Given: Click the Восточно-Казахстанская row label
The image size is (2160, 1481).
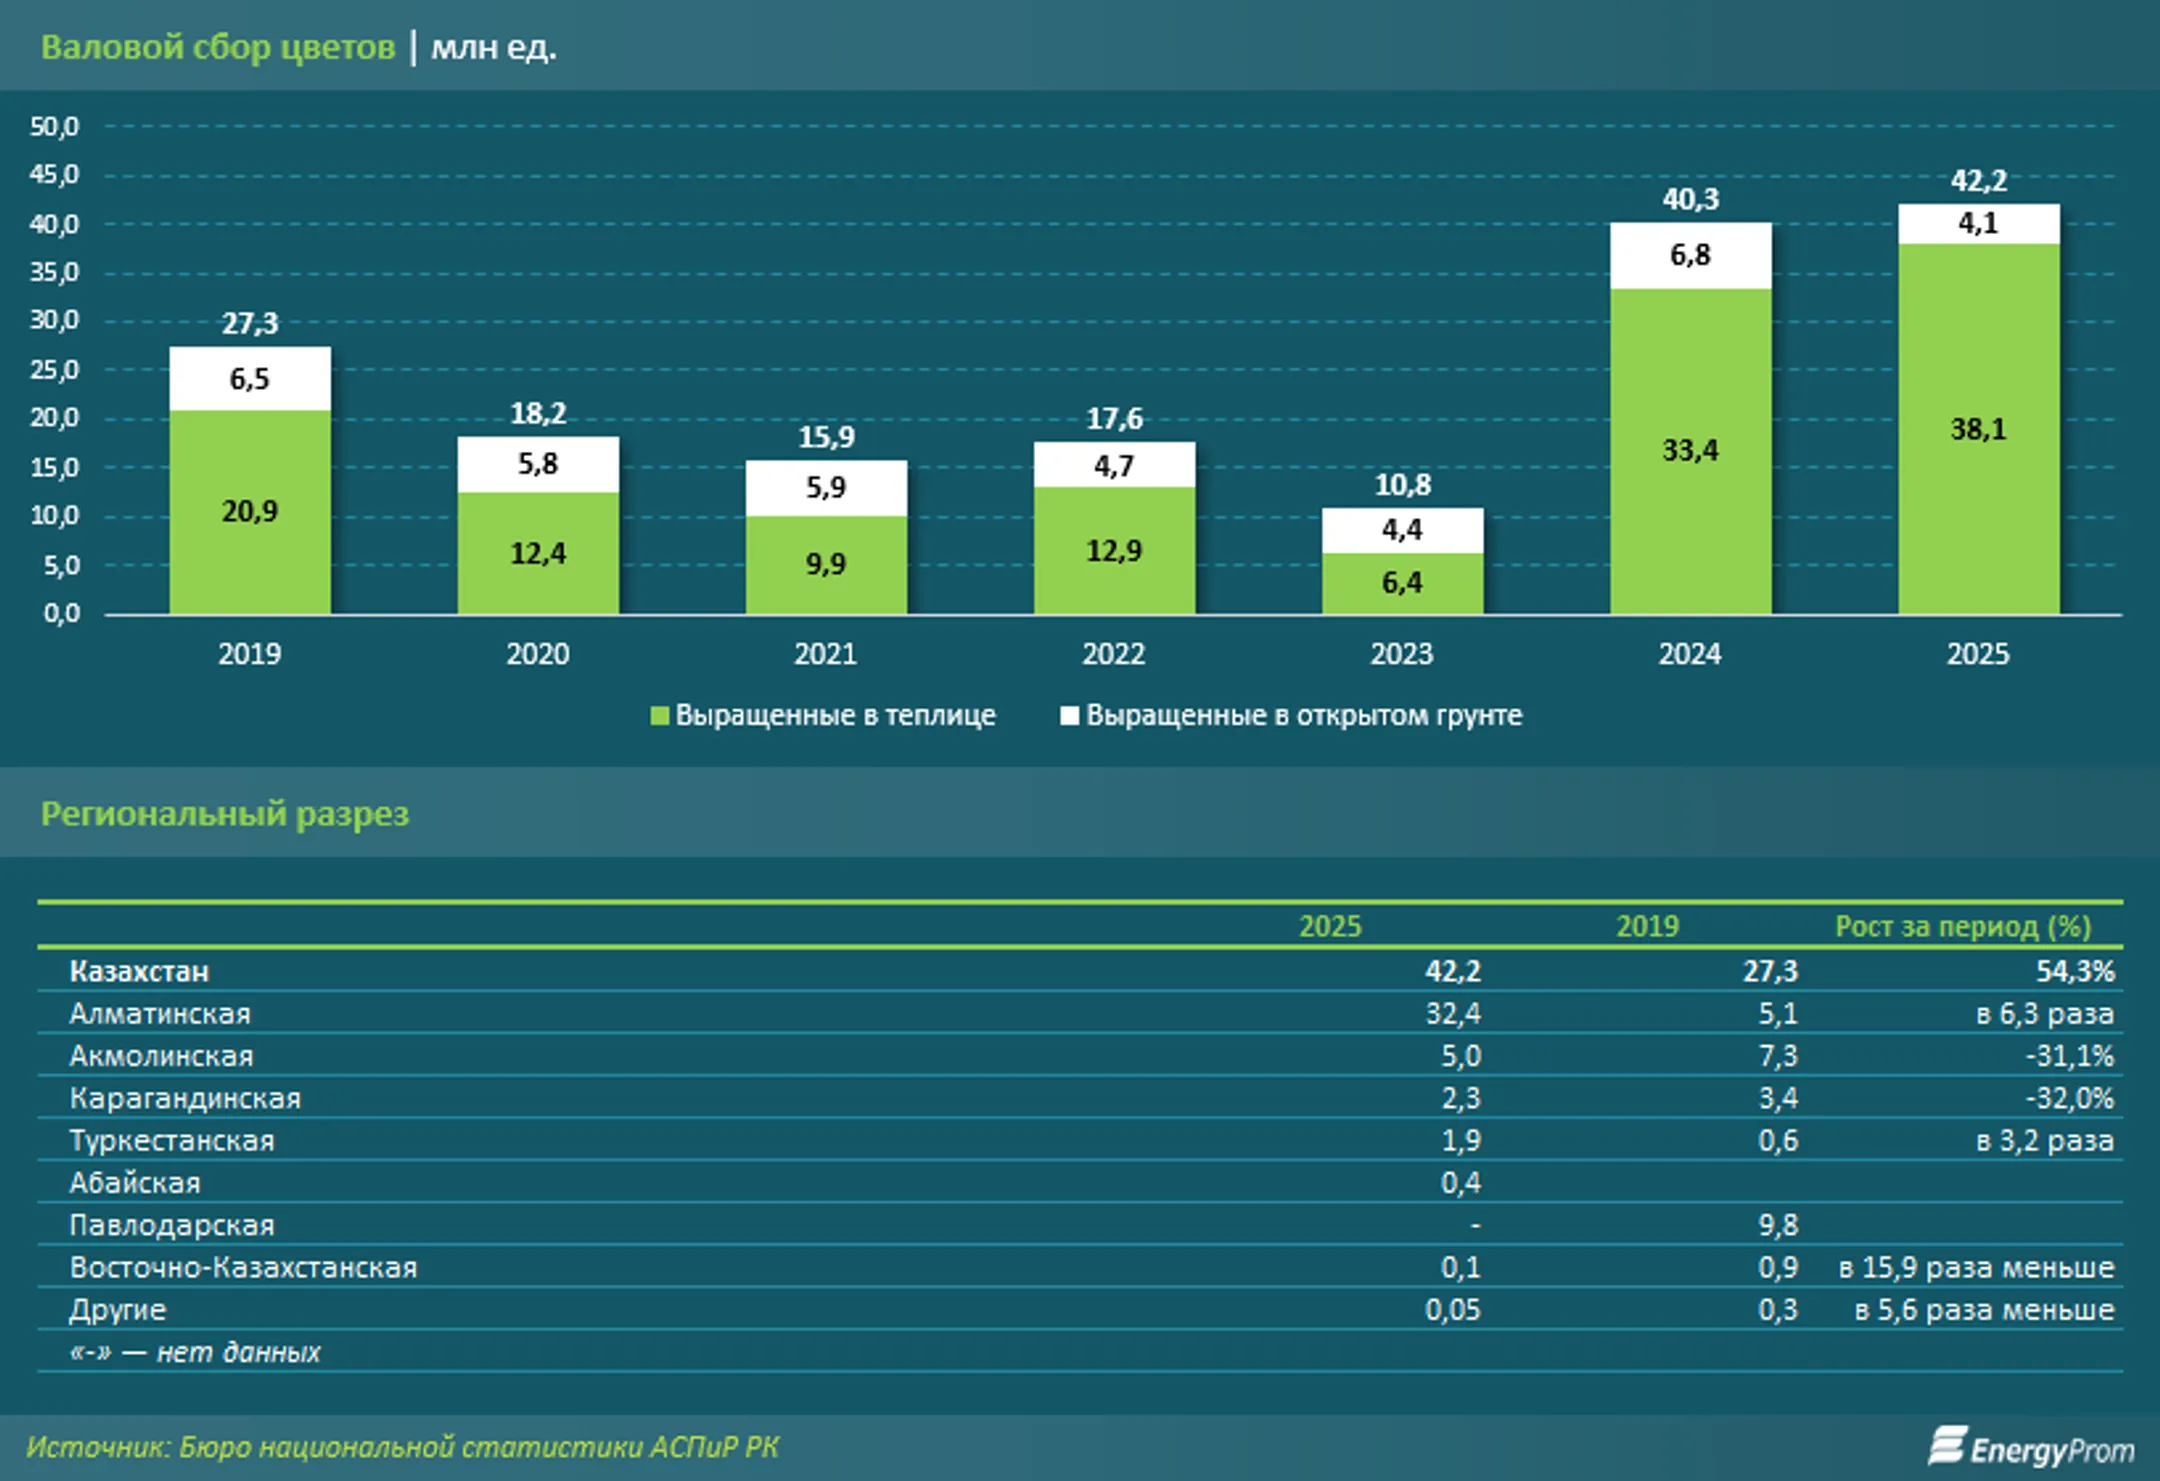Looking at the screenshot, I should coord(243,1268).
